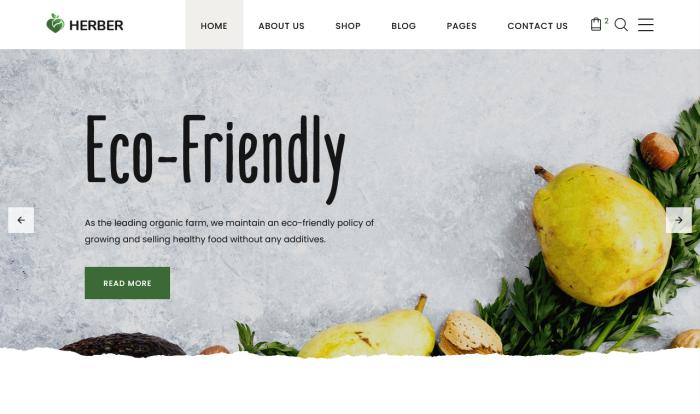Click the hazelnut near parsley leaves

pyautogui.click(x=659, y=151)
